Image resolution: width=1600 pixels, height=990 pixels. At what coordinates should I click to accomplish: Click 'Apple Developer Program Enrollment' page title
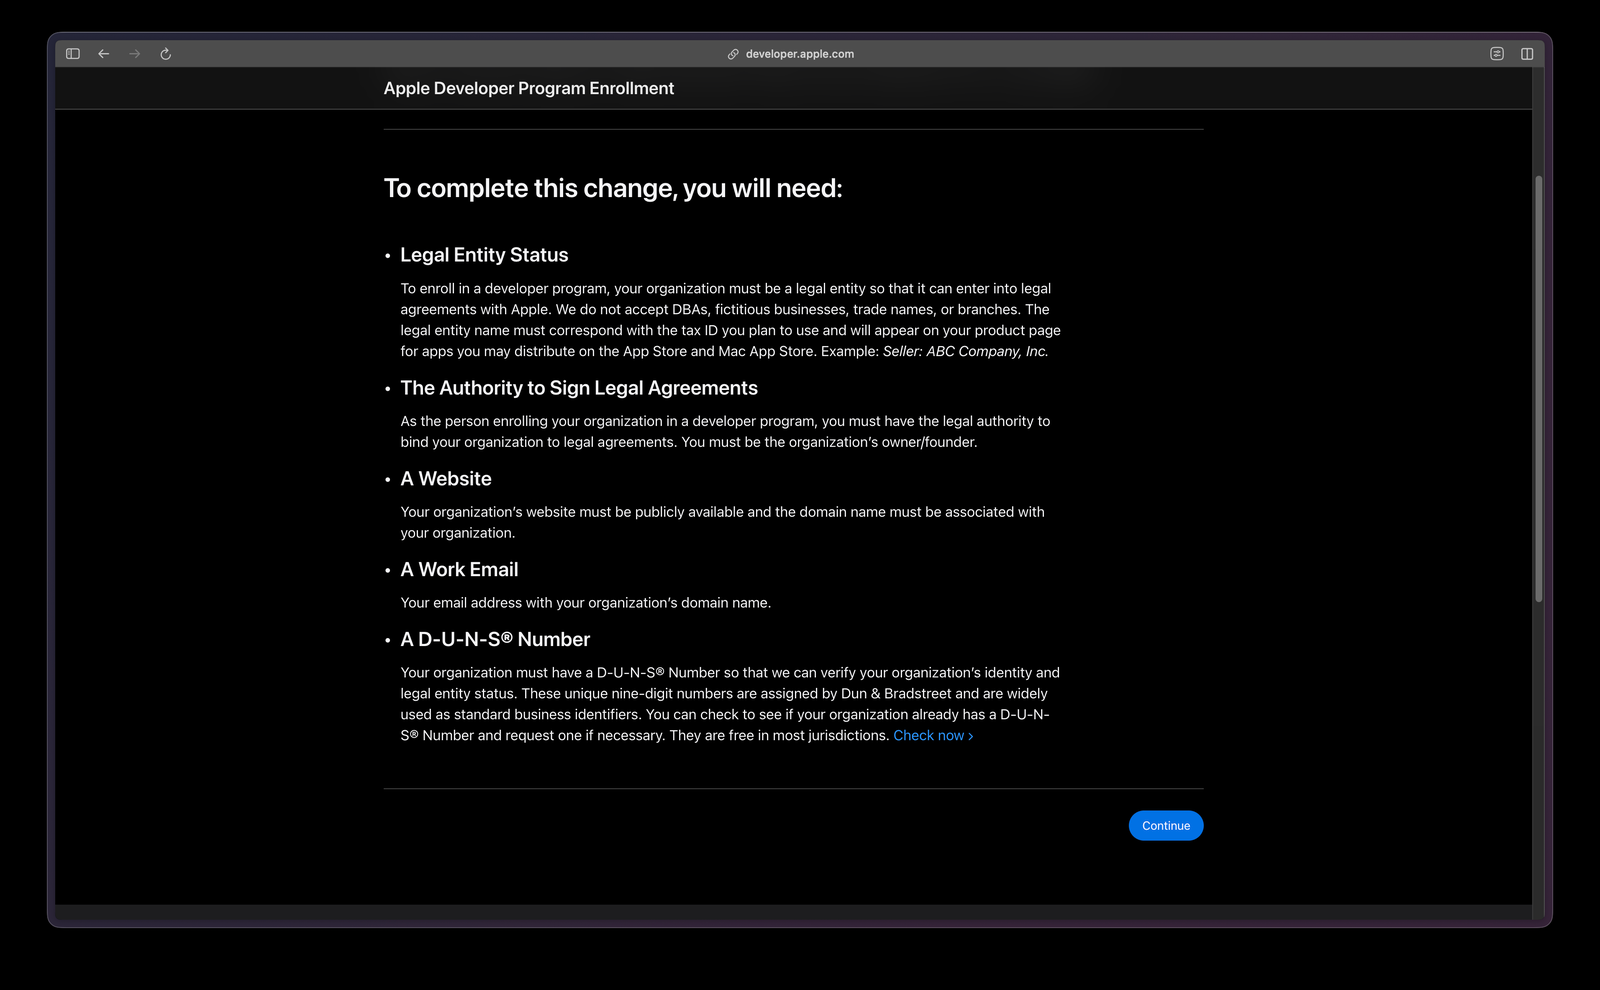pos(529,88)
